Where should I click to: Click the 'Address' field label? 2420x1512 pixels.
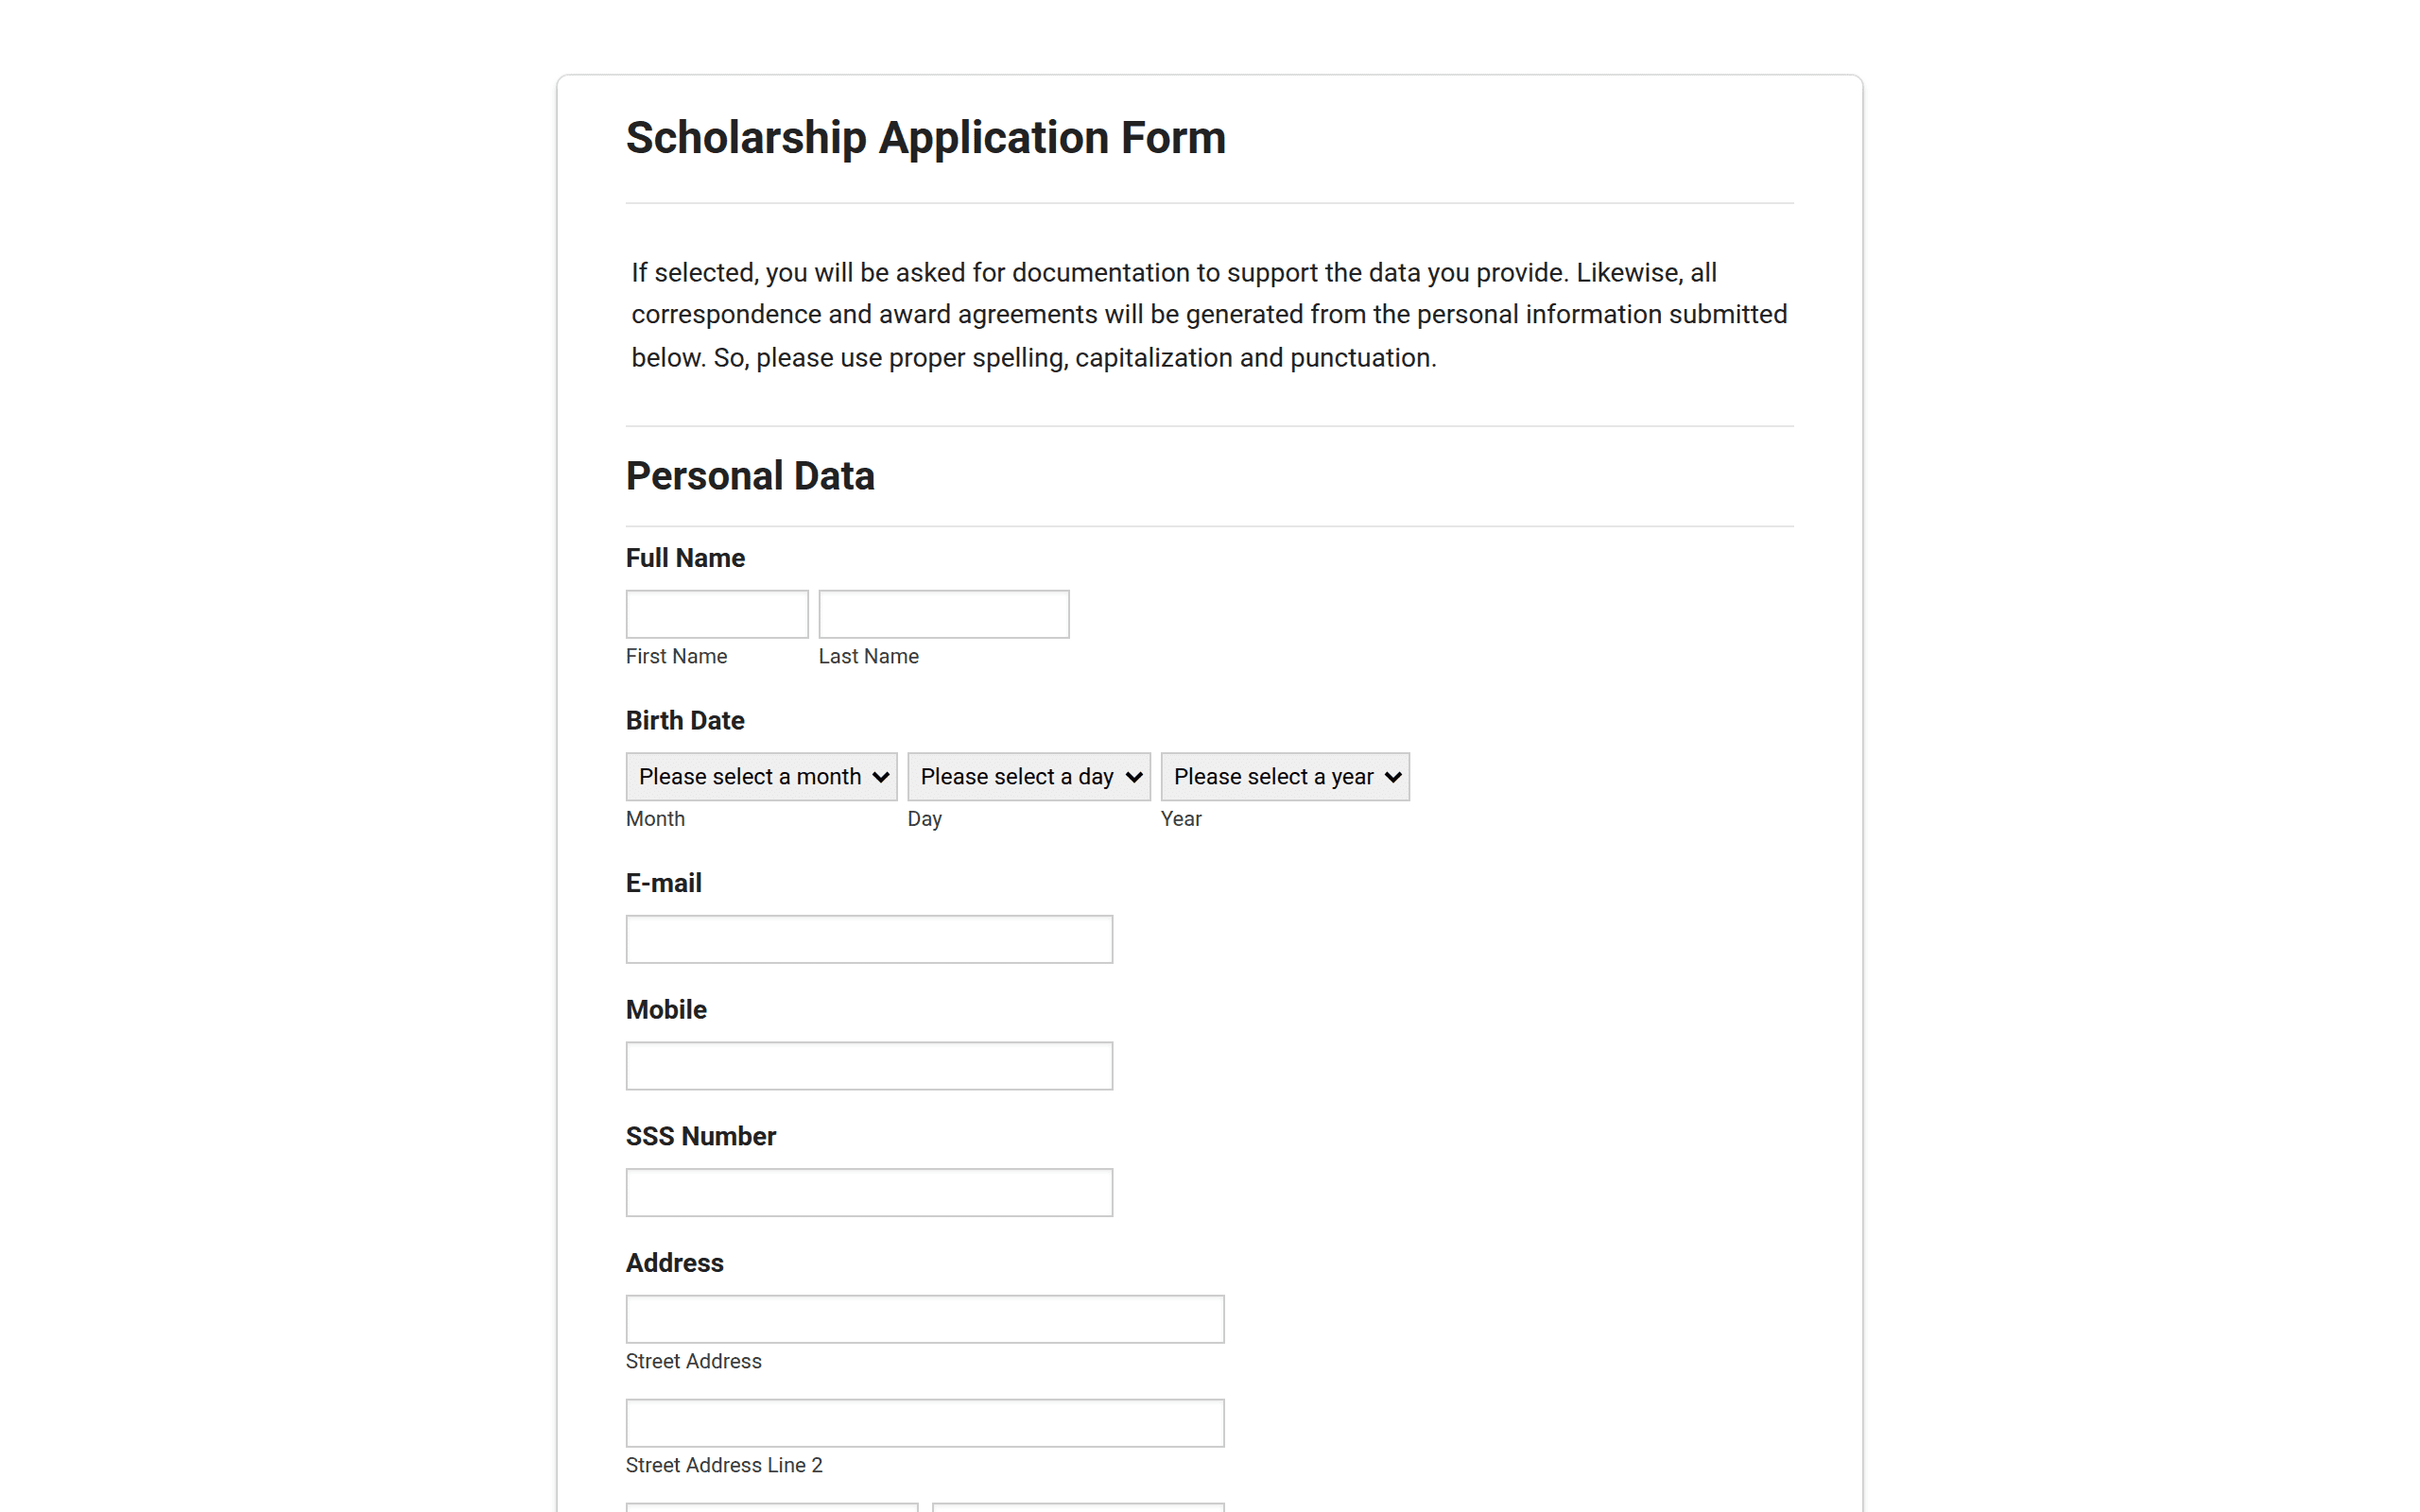coord(675,1263)
